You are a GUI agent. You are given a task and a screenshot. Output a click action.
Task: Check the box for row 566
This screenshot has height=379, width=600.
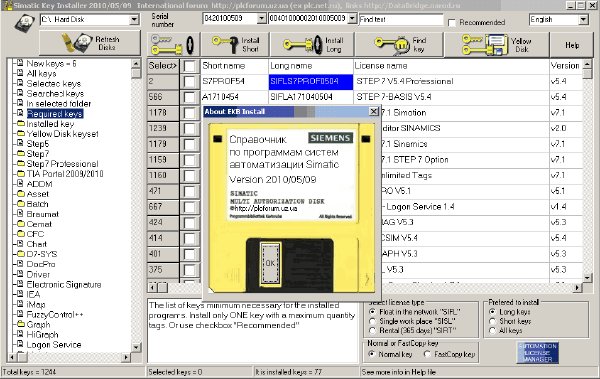tap(189, 97)
